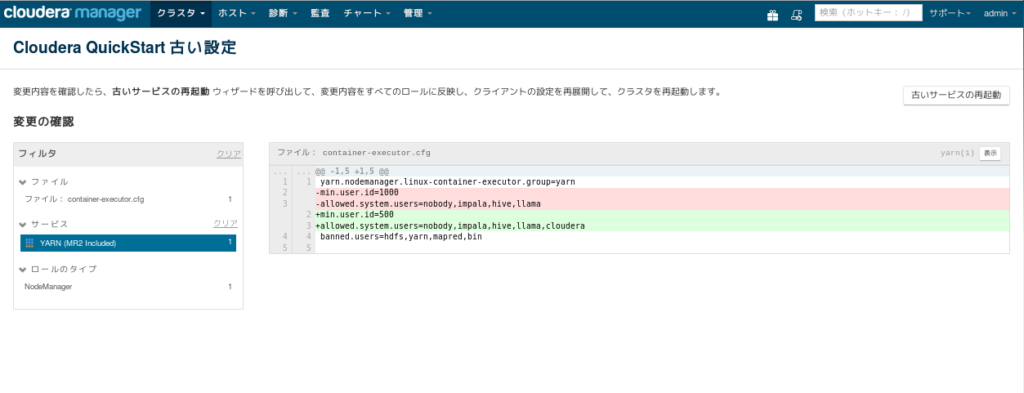
Task: Click the search box in header
Action: pyautogui.click(x=868, y=13)
